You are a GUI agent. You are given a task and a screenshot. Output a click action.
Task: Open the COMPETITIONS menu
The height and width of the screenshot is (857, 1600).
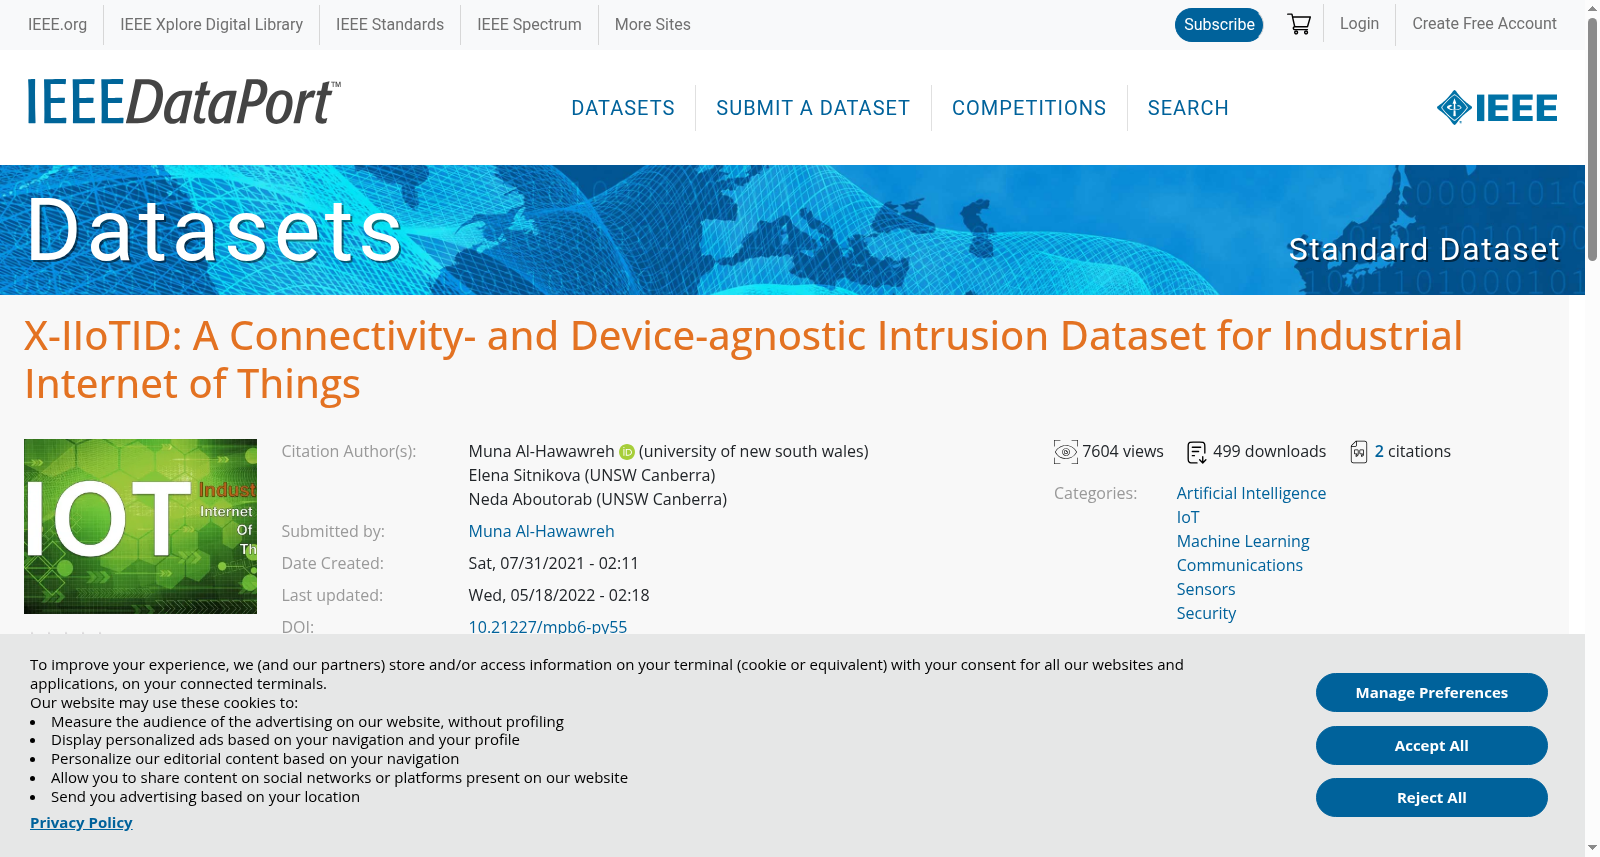tap(1029, 108)
